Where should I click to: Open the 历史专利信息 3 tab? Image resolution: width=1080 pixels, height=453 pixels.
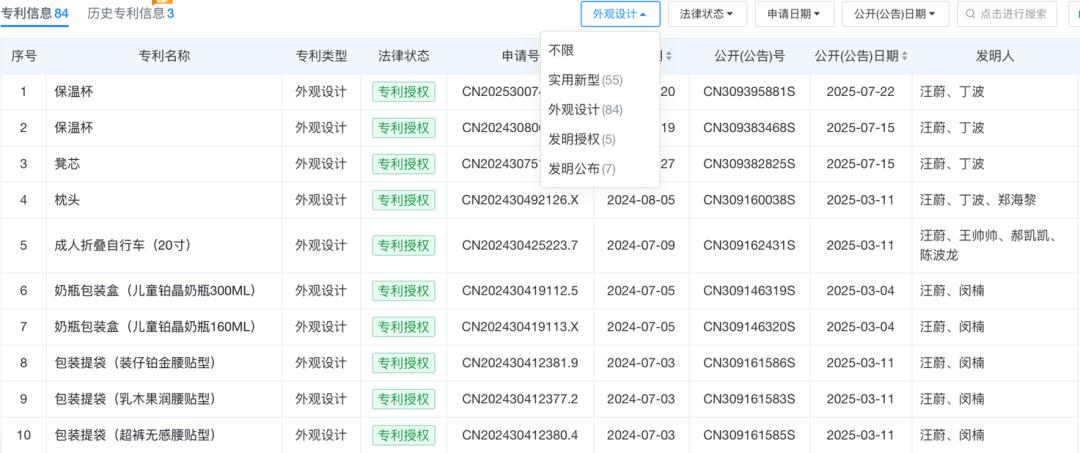(x=131, y=13)
